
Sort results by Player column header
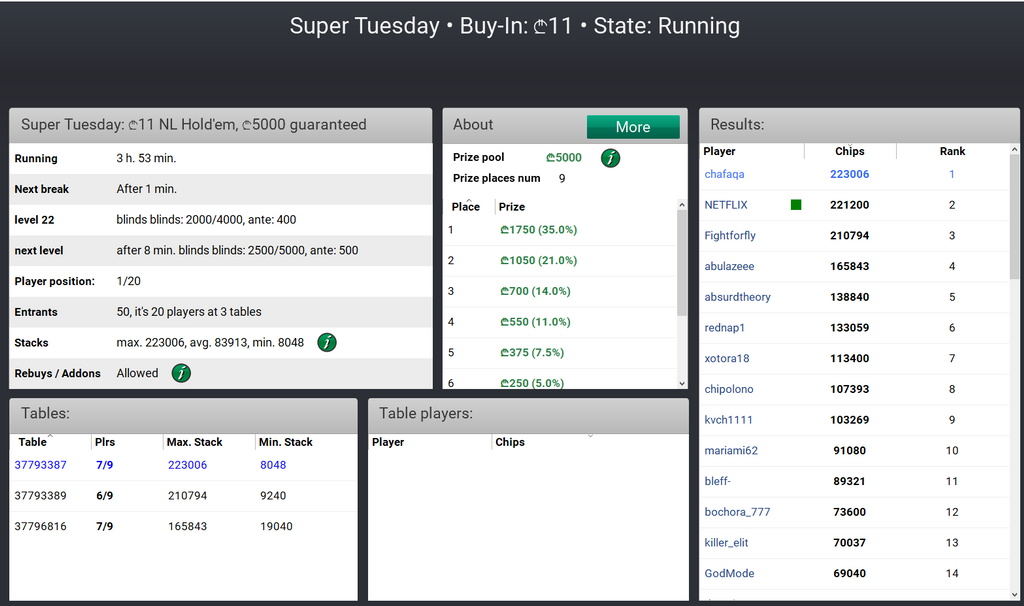tap(719, 151)
